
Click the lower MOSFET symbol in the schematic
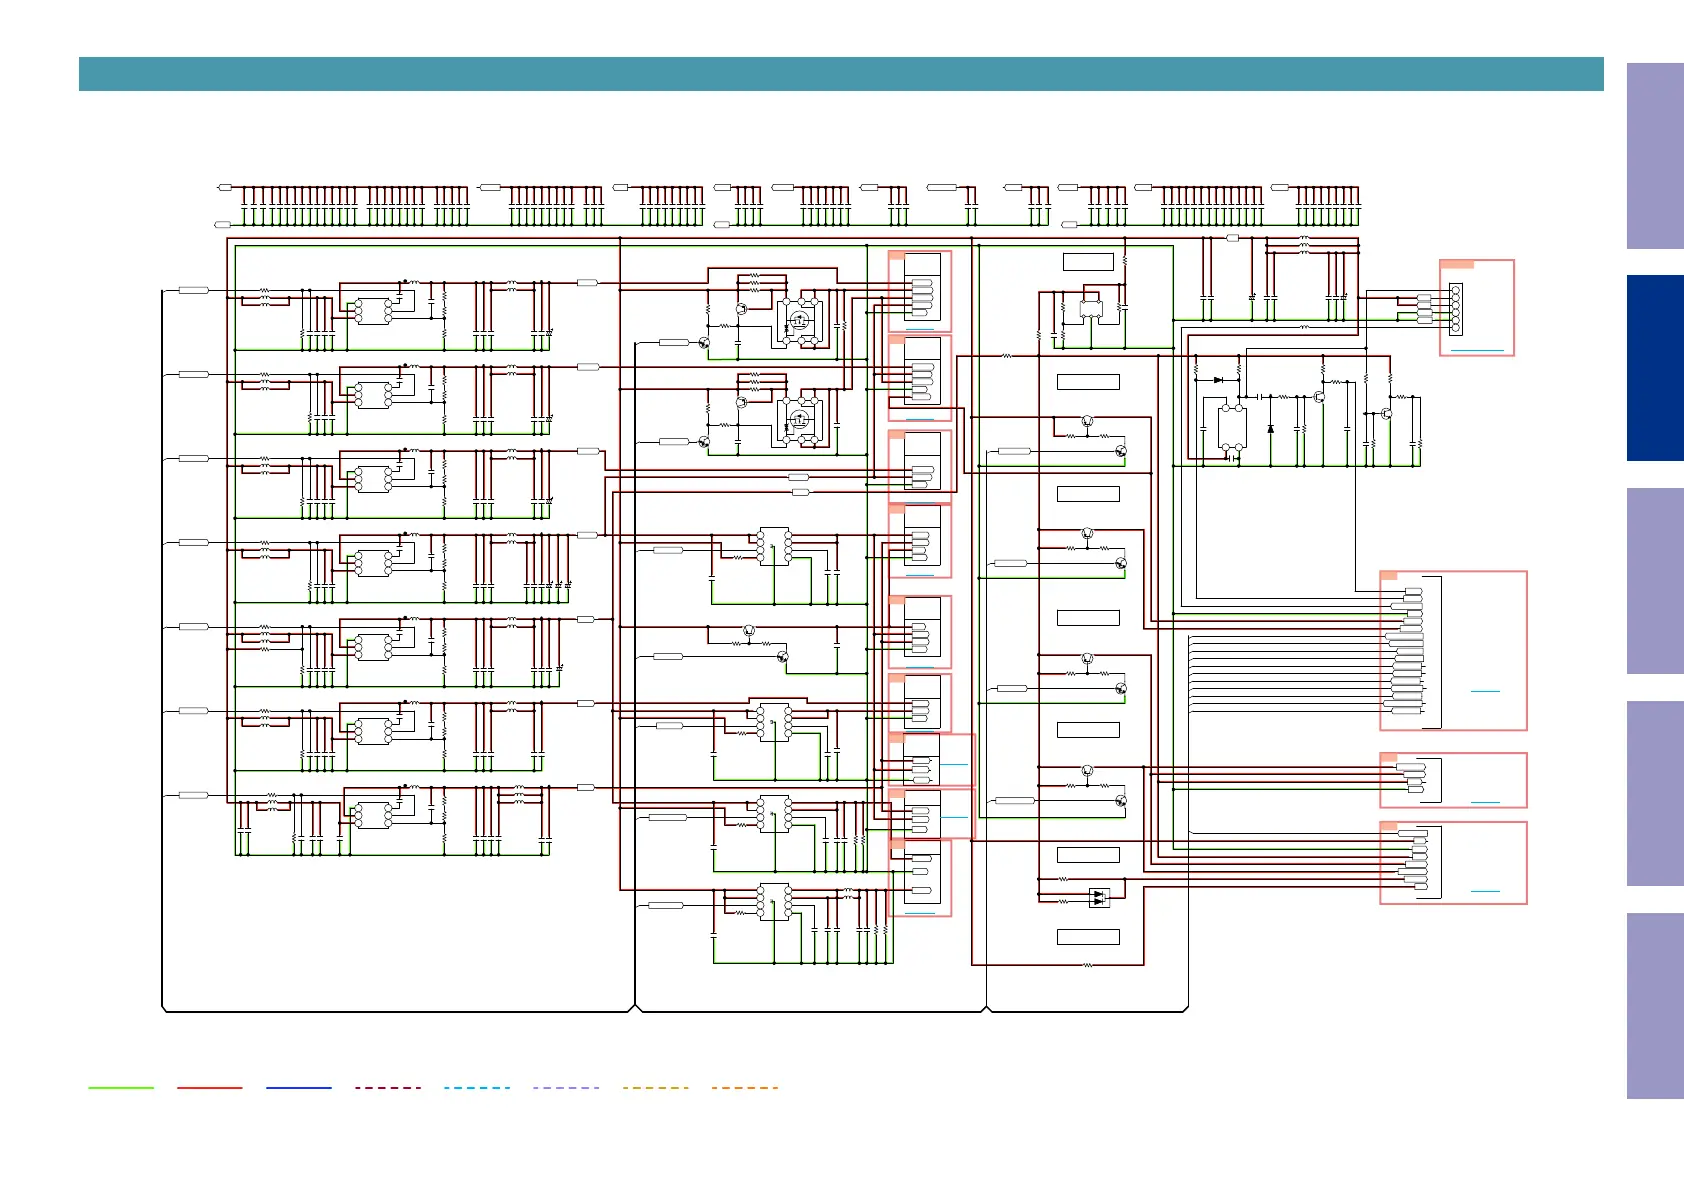(799, 418)
